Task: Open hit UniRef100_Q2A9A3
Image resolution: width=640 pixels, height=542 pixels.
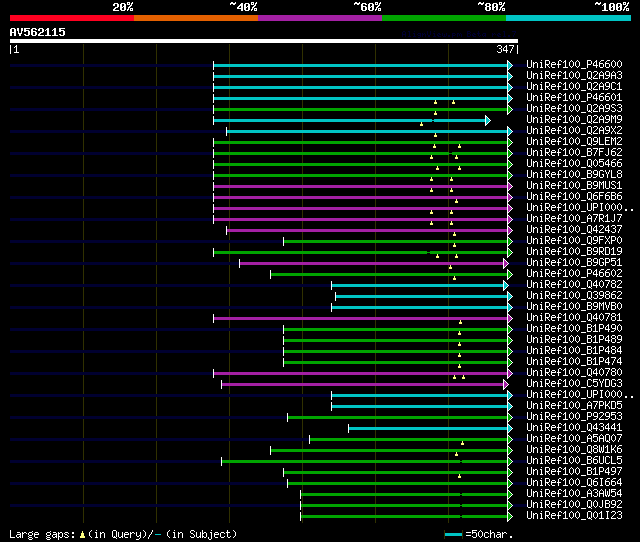Action: pos(574,76)
